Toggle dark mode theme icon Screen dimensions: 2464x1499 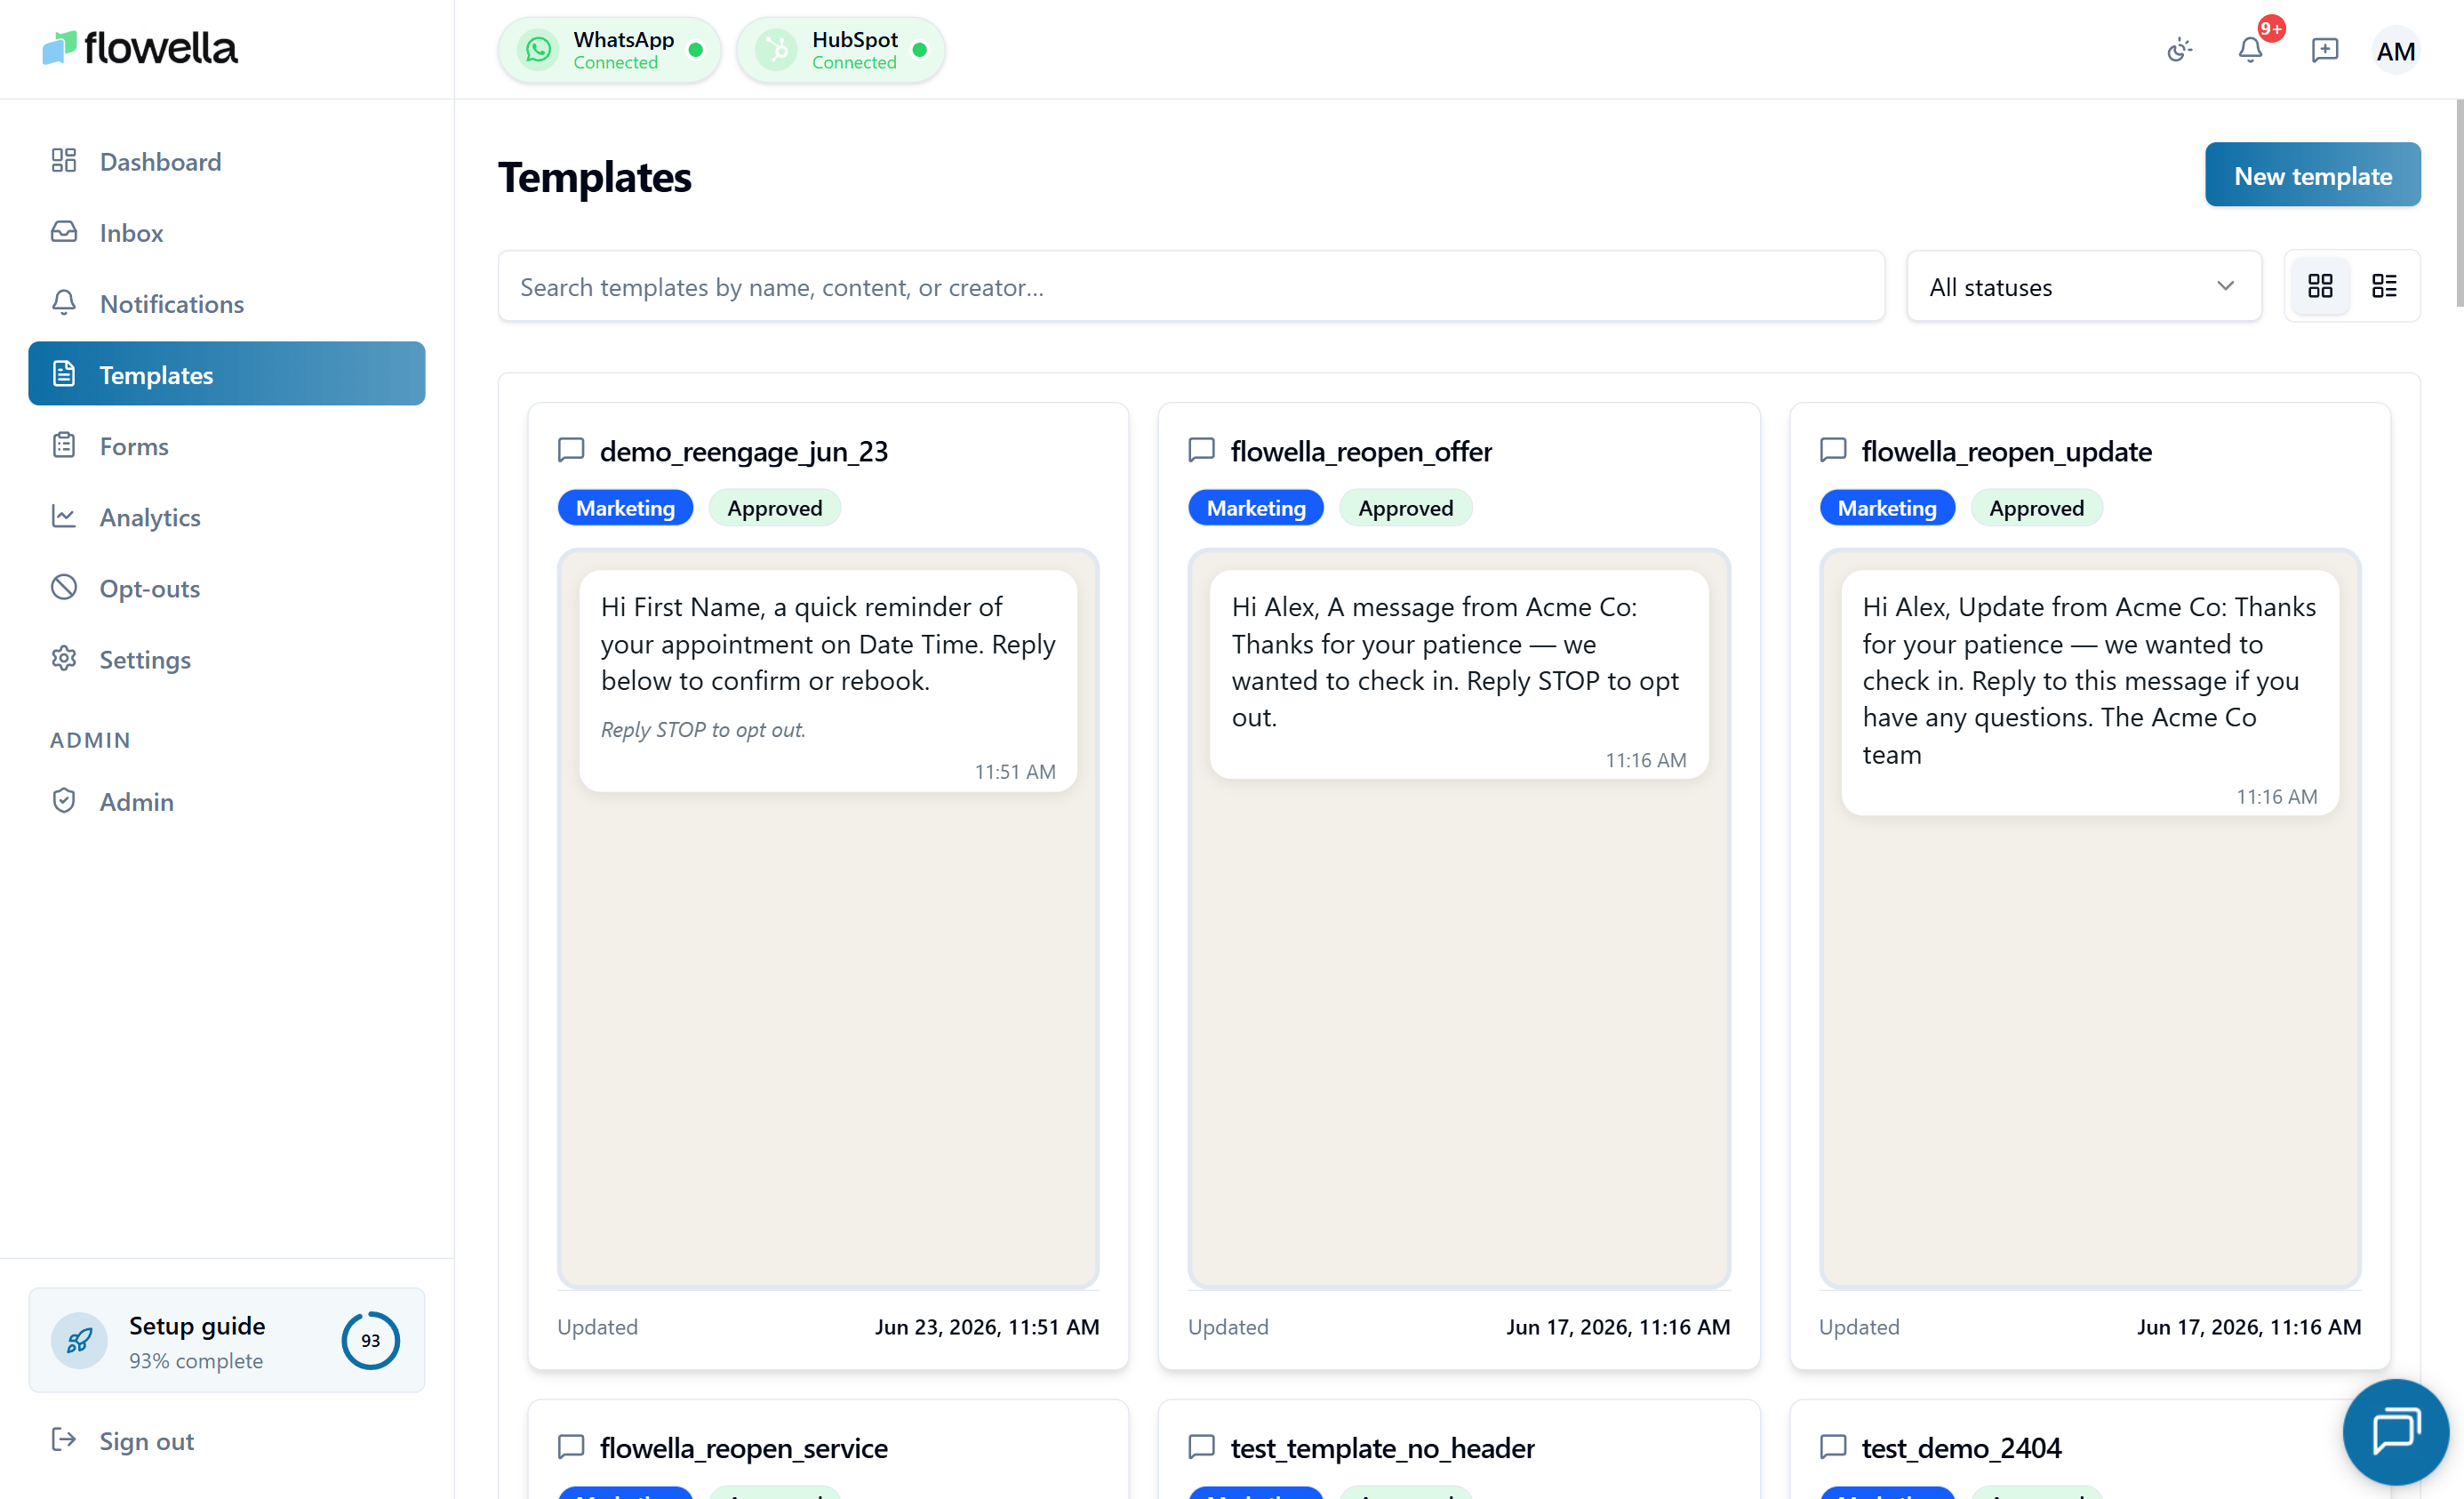coord(2179,50)
